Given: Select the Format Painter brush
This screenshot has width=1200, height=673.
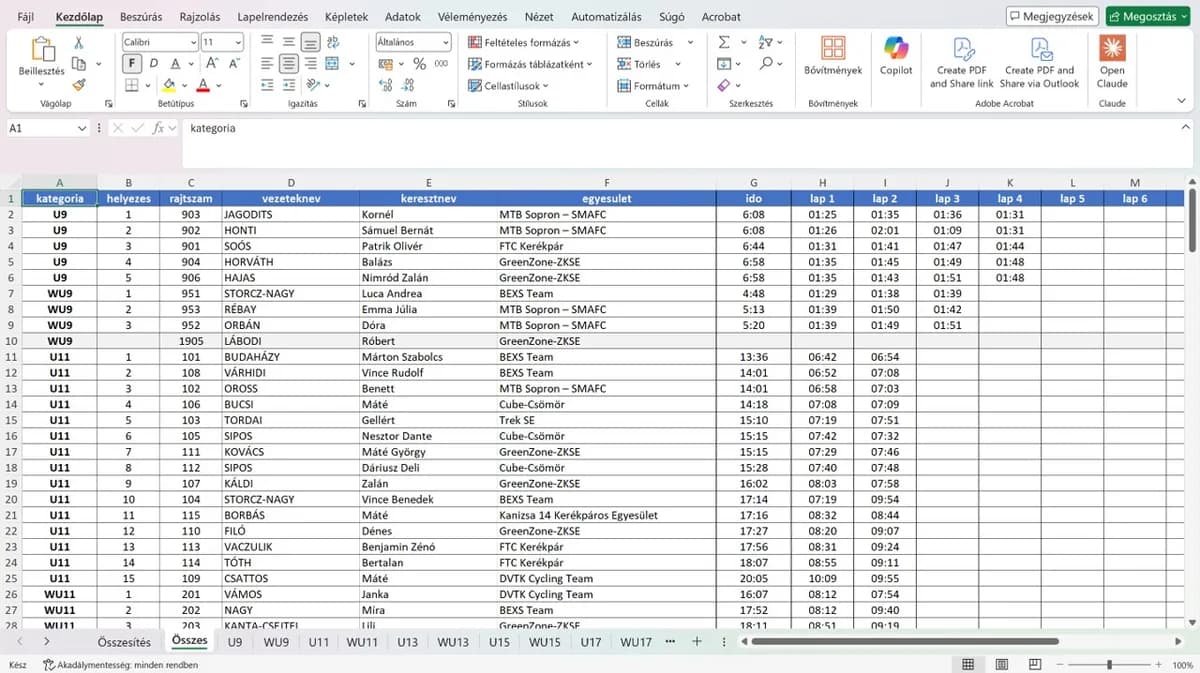Looking at the screenshot, I should coord(79,85).
